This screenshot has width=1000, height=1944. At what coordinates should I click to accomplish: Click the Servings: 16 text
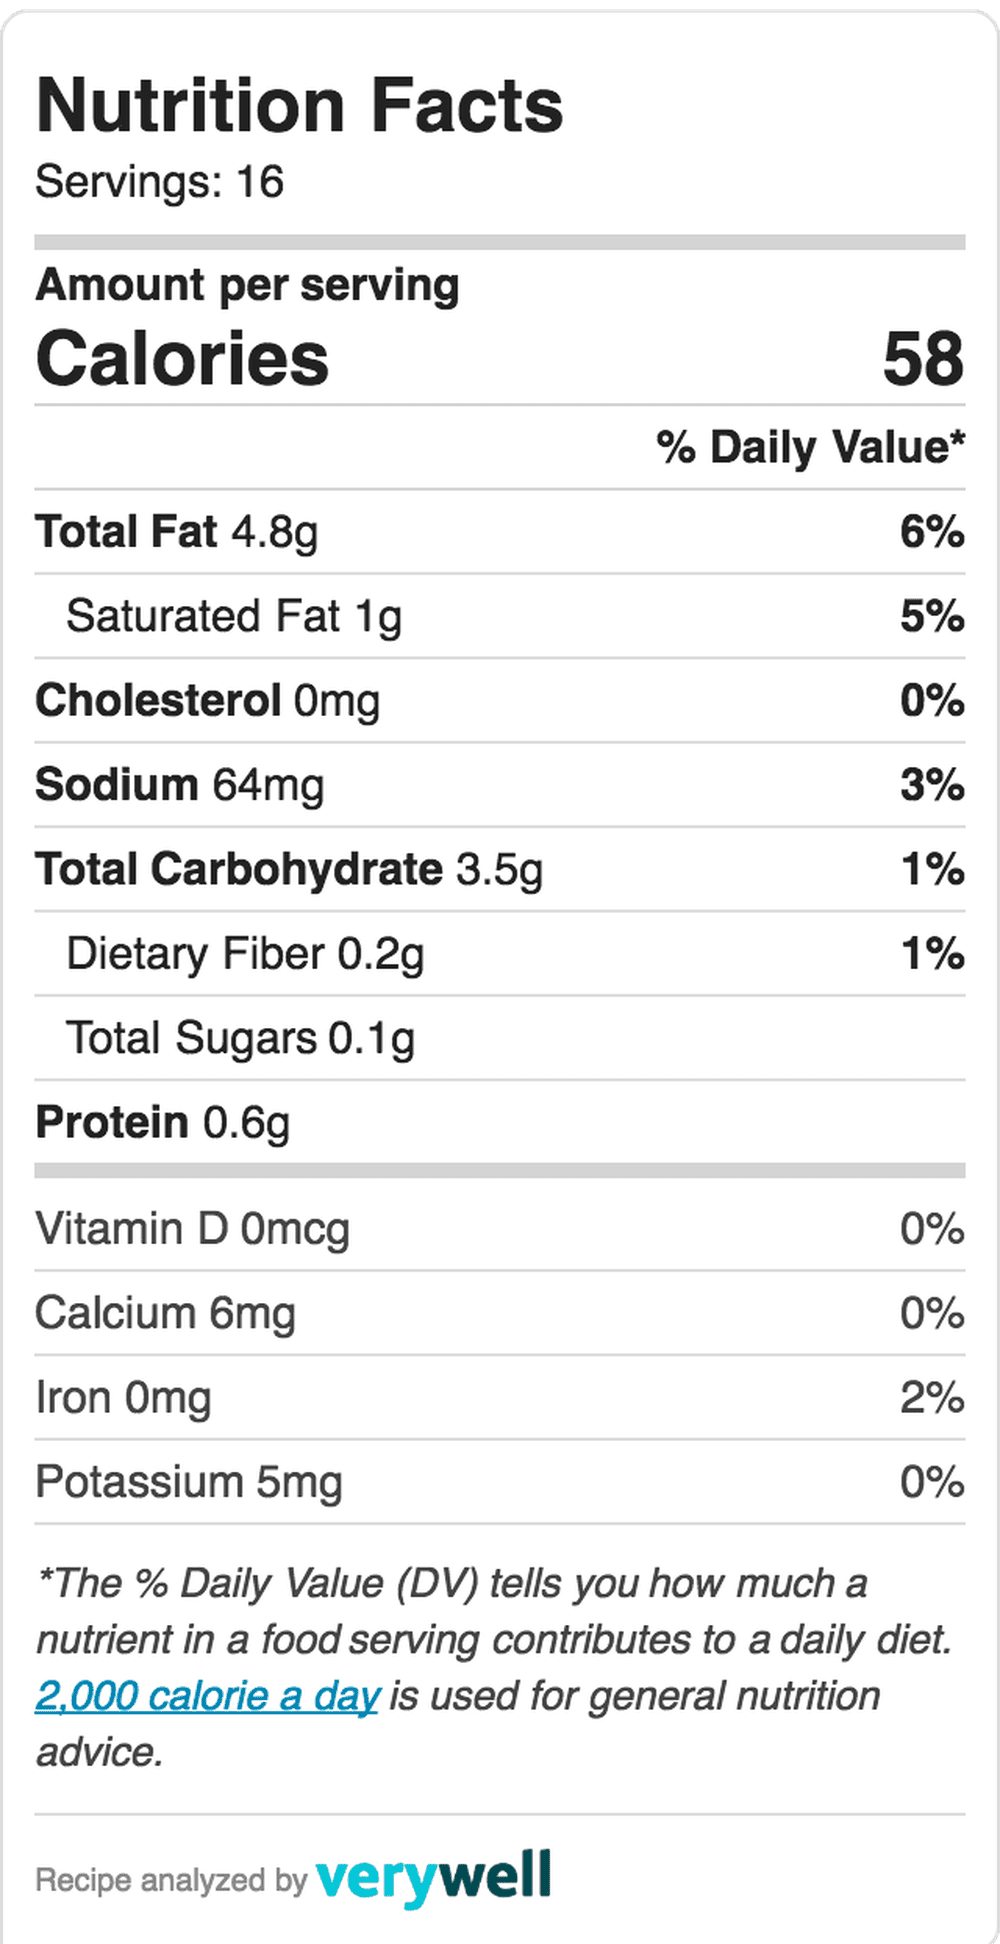pyautogui.click(x=160, y=182)
